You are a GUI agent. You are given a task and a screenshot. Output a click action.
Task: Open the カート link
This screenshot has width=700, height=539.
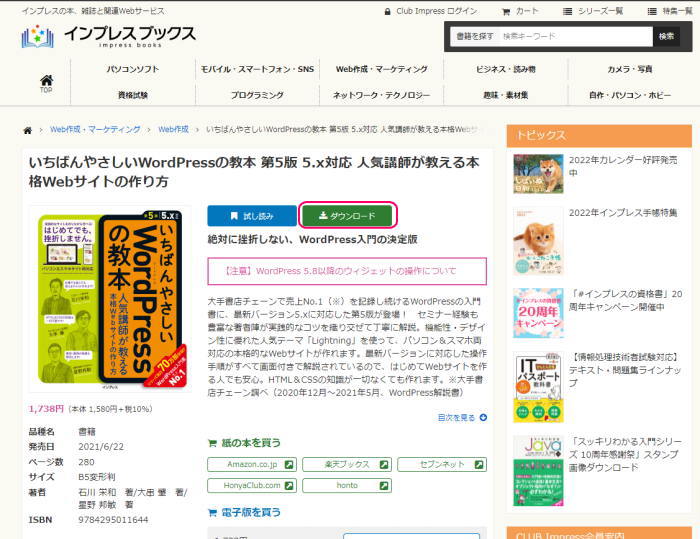click(521, 11)
